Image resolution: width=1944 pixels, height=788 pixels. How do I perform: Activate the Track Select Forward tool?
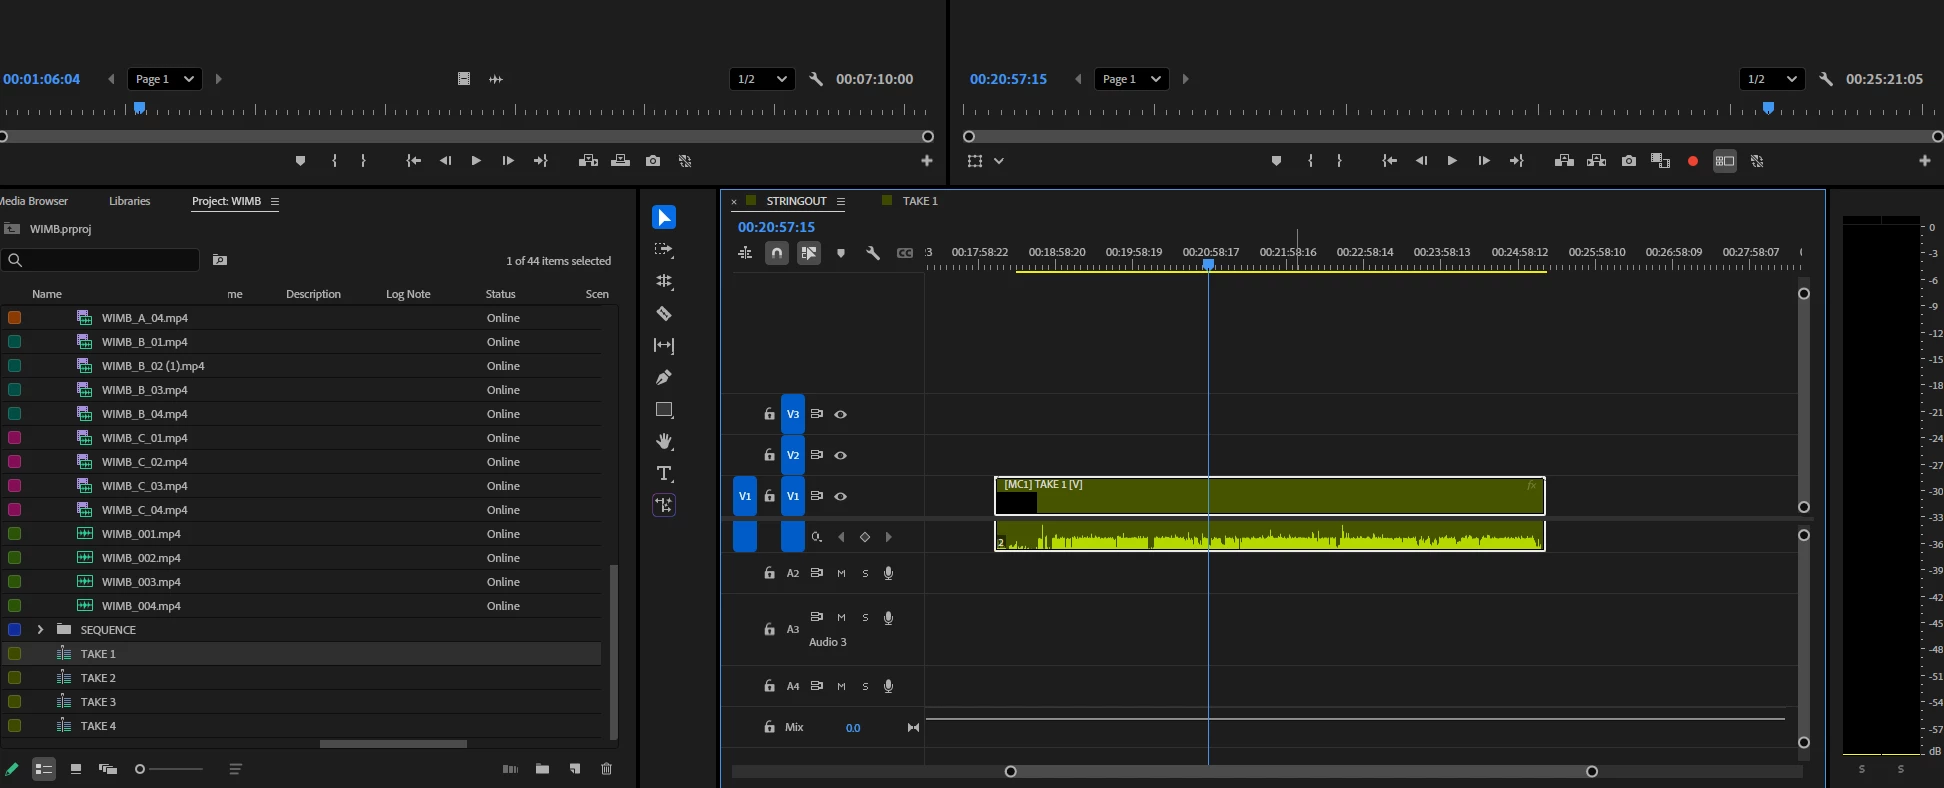pos(664,250)
